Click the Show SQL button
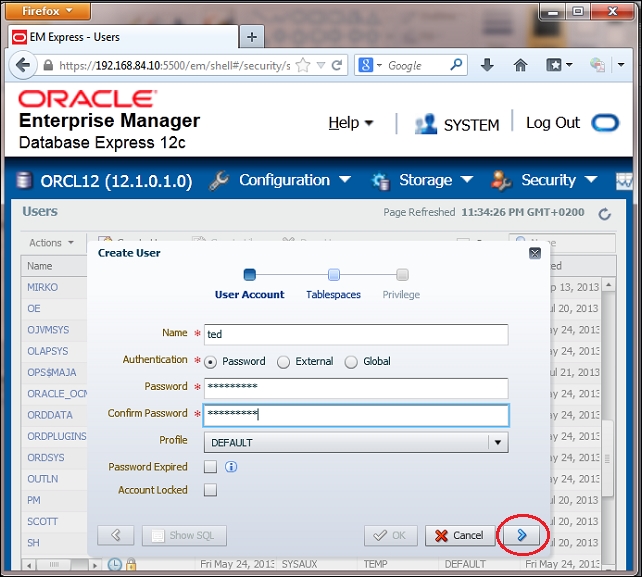This screenshot has width=642, height=577. point(184,535)
